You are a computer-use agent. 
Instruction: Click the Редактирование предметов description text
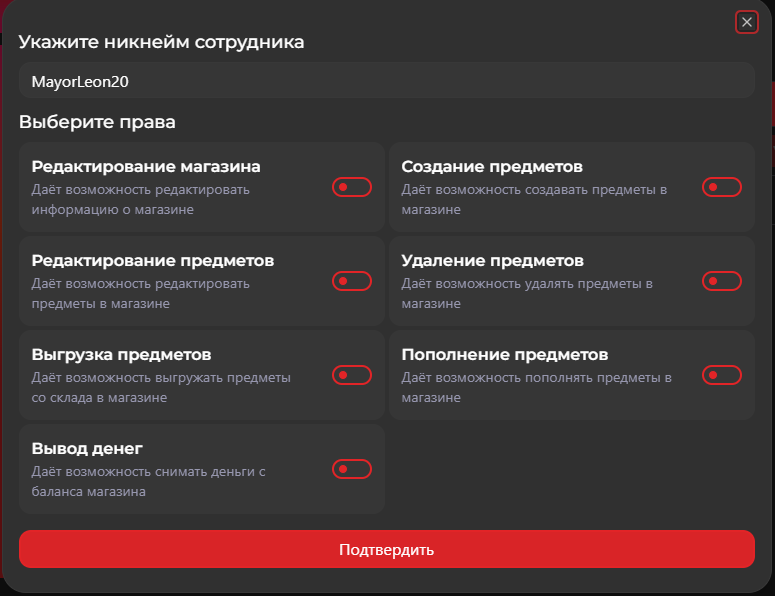pyautogui.click(x=140, y=293)
